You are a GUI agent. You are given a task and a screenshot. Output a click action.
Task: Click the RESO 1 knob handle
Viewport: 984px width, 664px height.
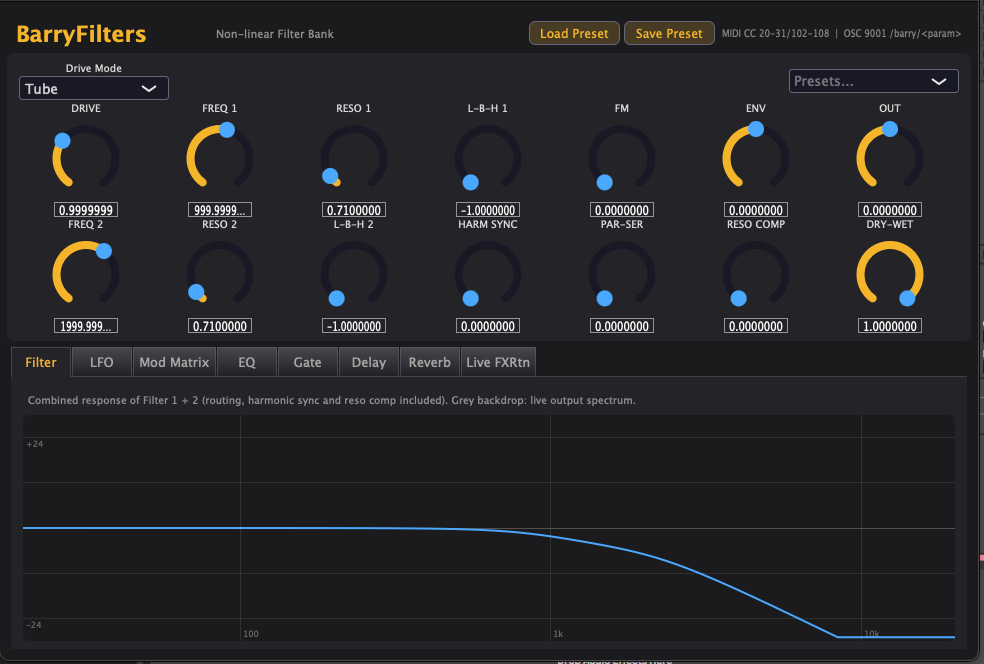coord(330,176)
